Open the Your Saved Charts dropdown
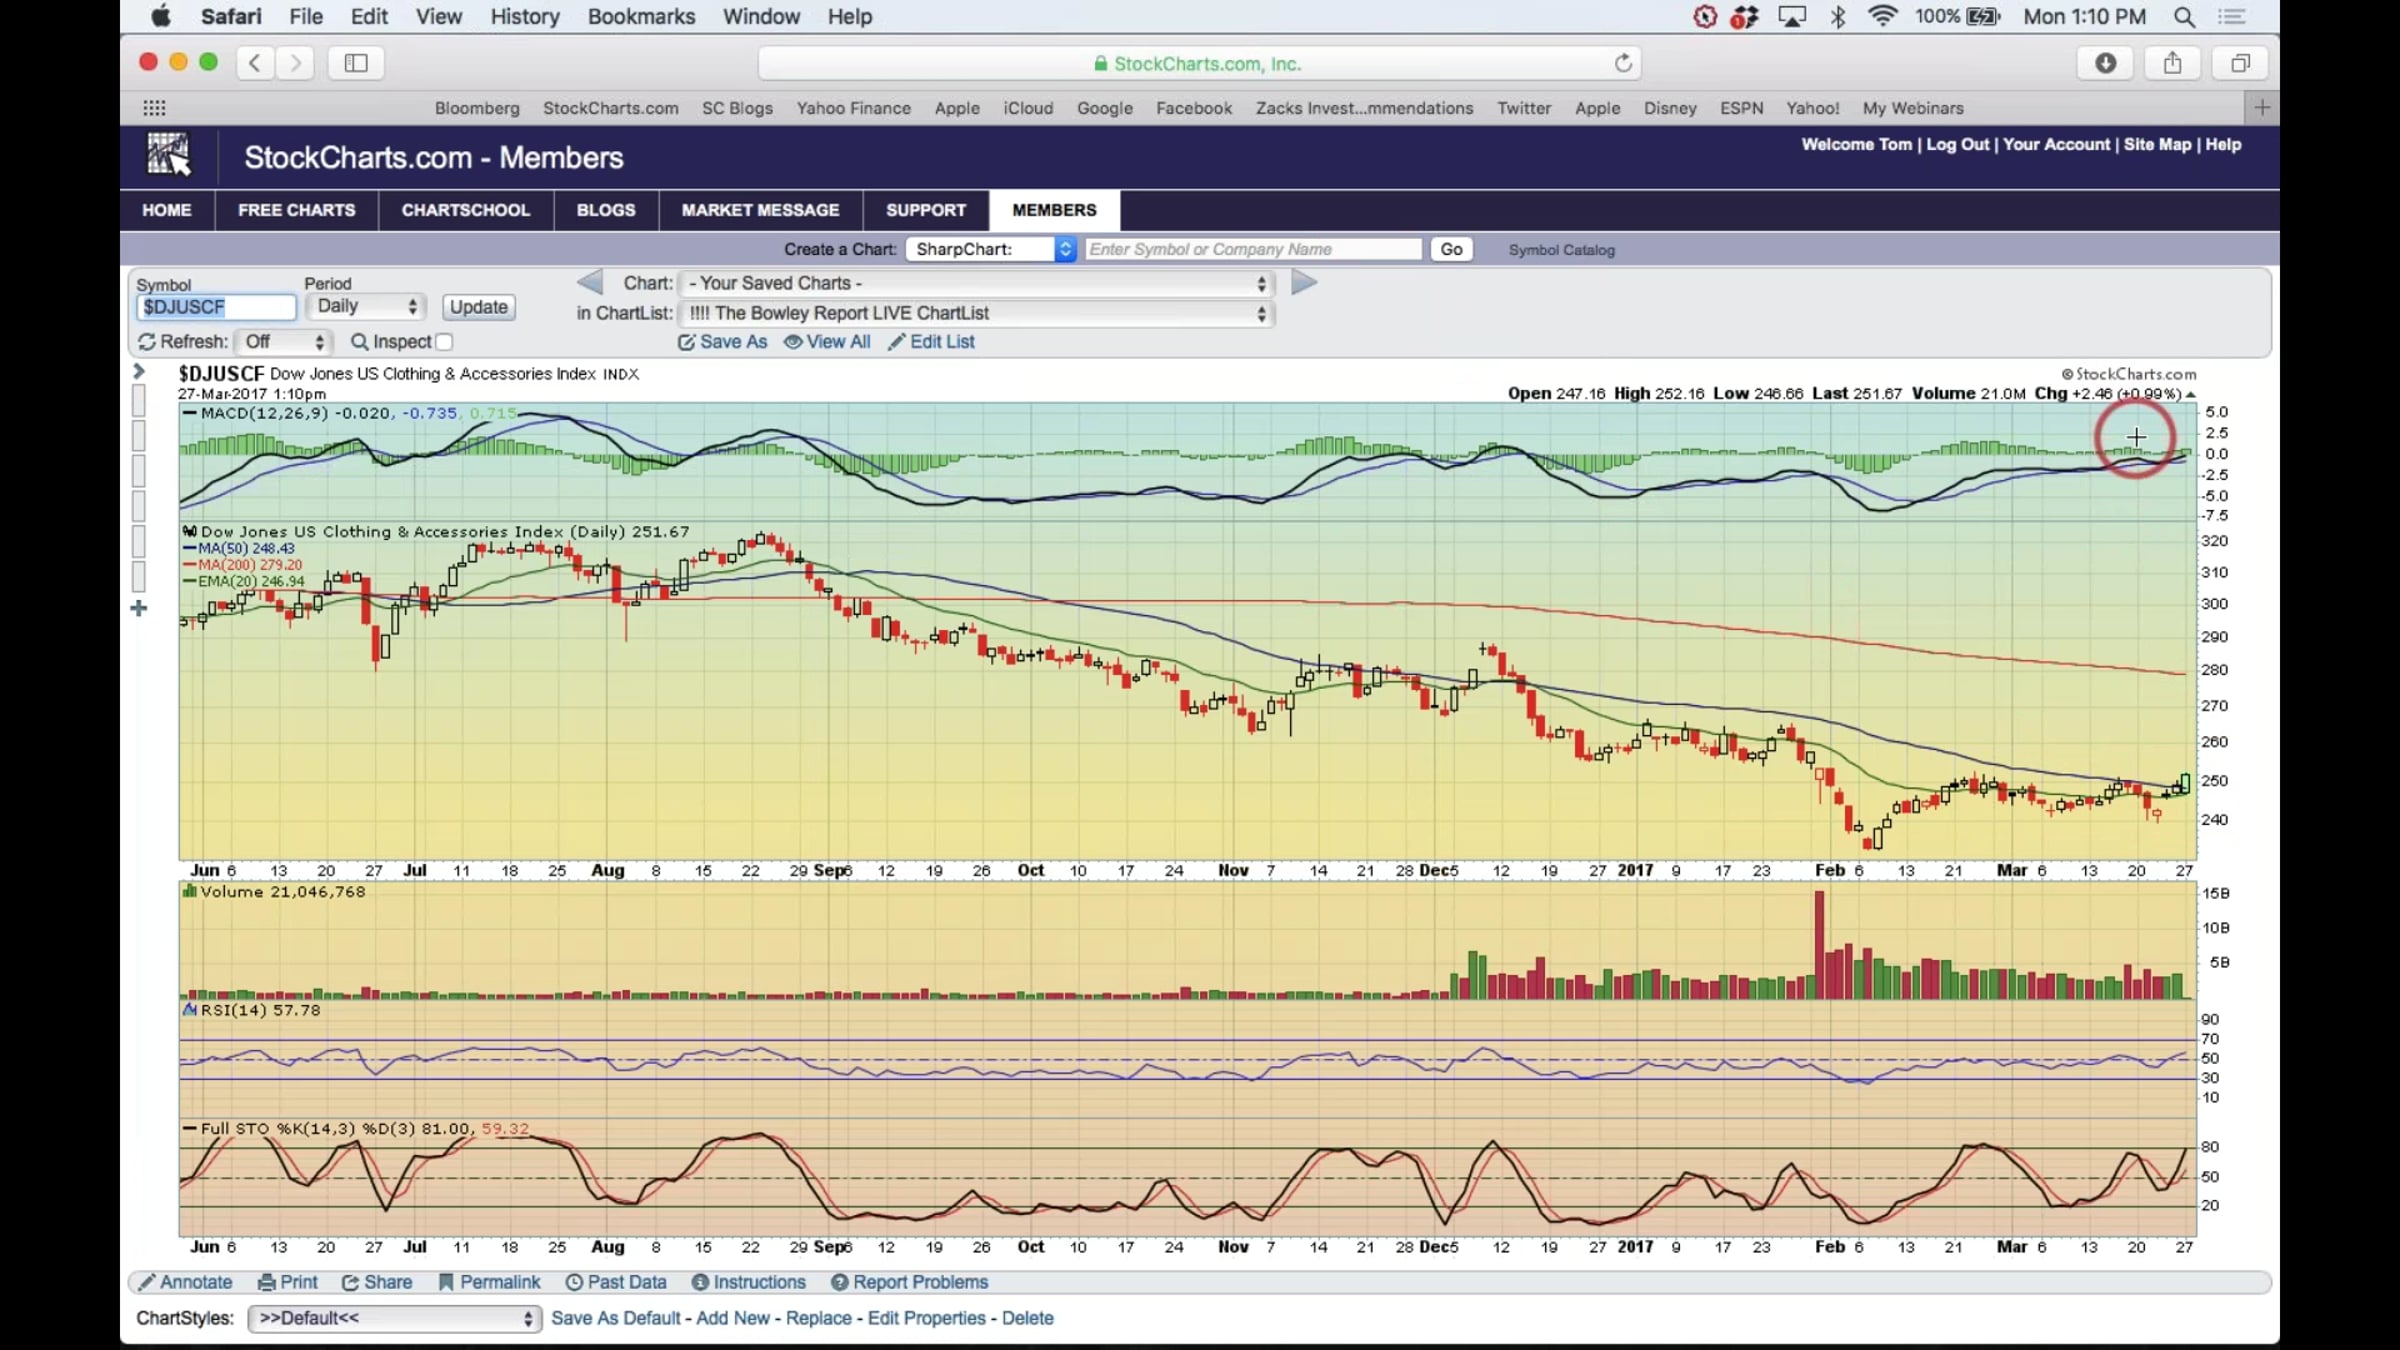 [x=977, y=283]
